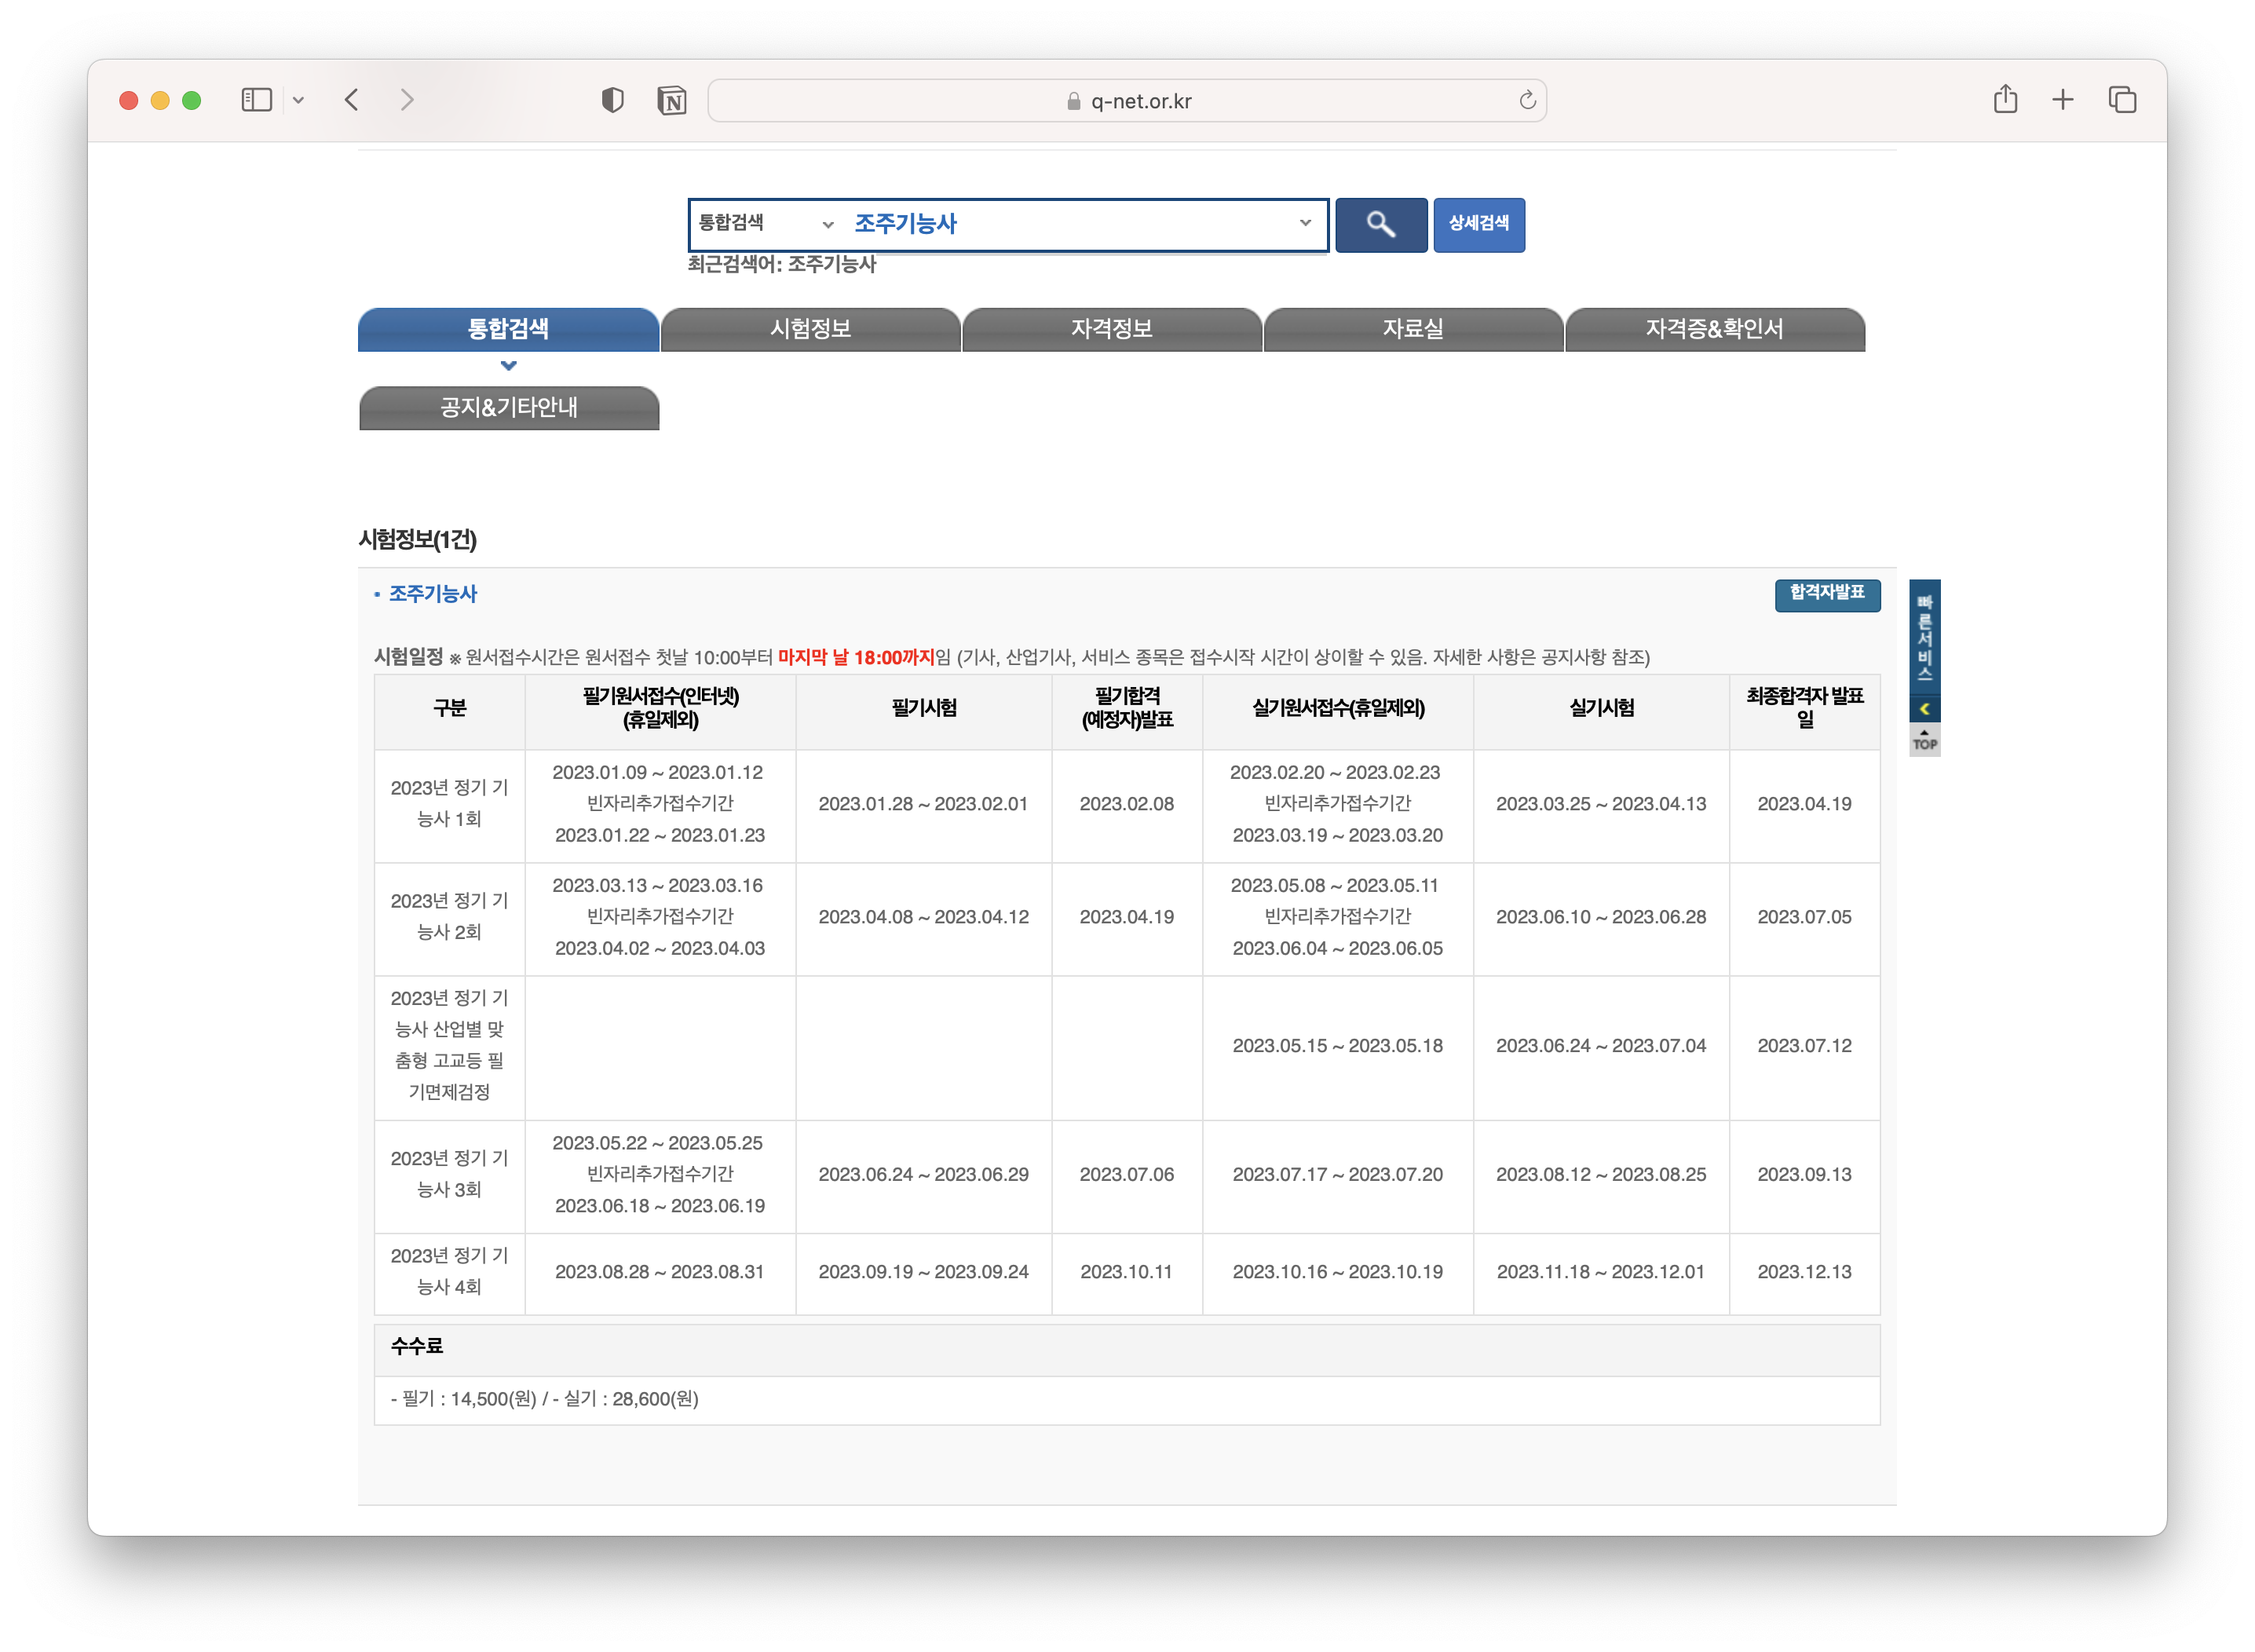Open 상세검색 detailed search
Viewport: 2255px width, 1652px height.
click(1478, 225)
